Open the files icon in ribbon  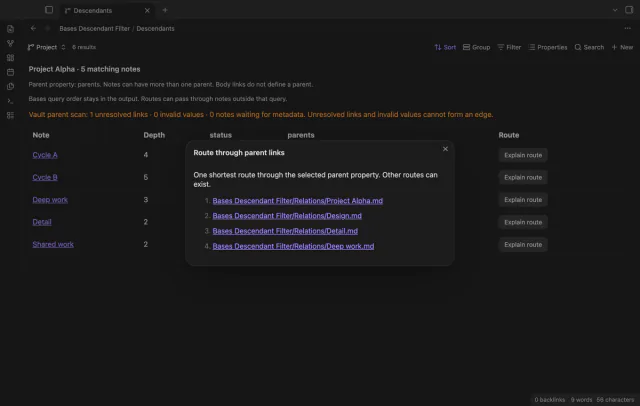(11, 29)
